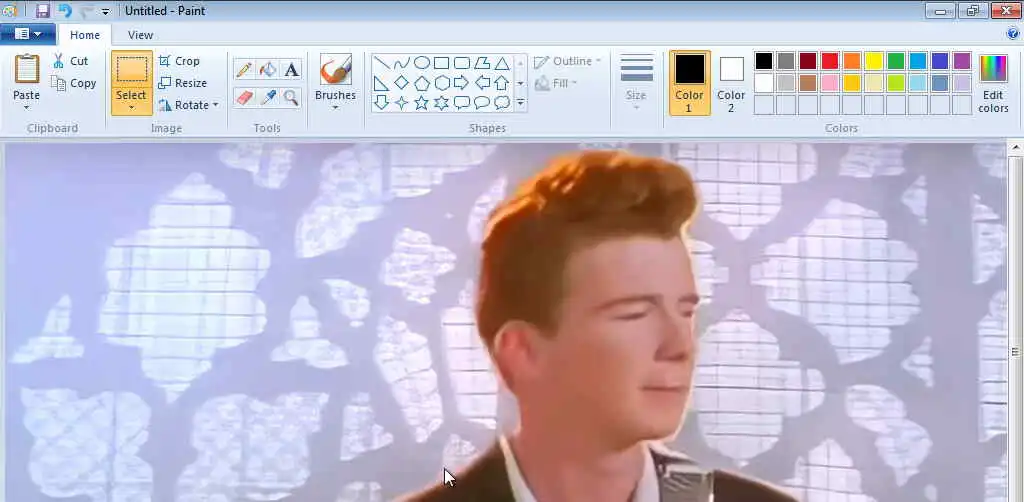Pick the orange color swatch
The width and height of the screenshot is (1024, 502).
(852, 61)
